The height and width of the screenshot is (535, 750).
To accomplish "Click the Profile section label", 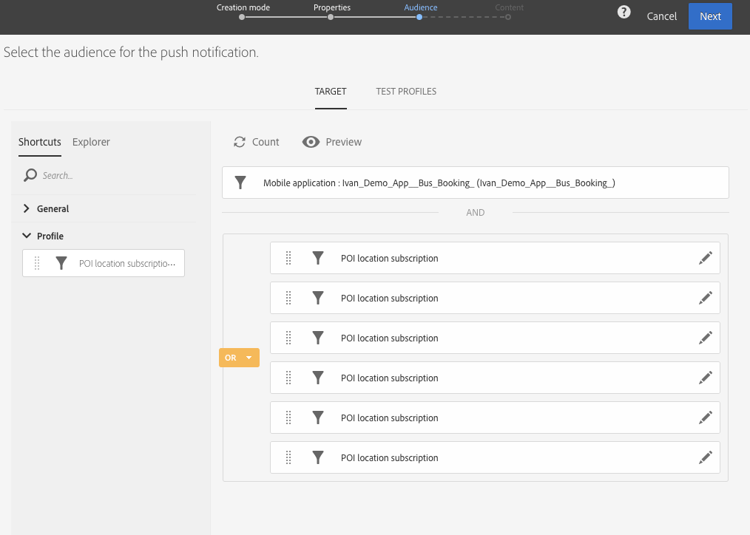I will (50, 236).
